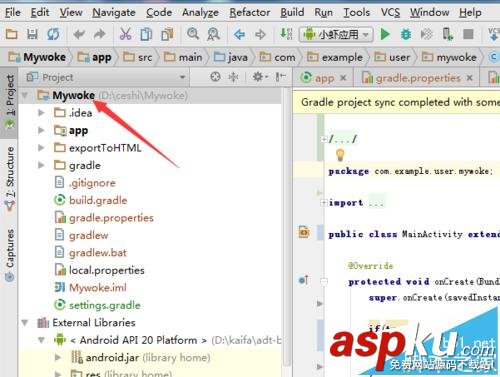Click the Copy icon in toolbar

coord(146,34)
